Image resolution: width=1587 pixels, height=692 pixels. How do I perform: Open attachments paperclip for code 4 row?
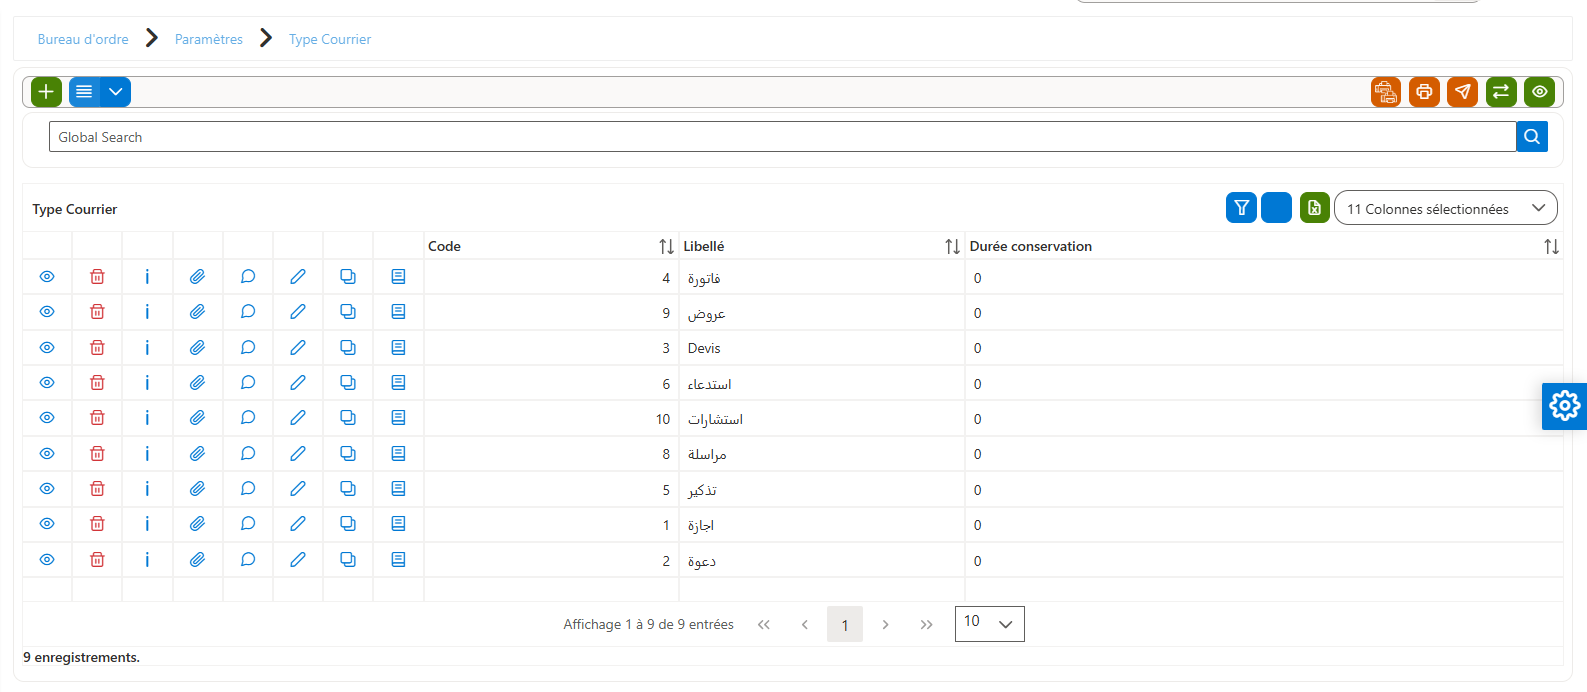(x=198, y=277)
